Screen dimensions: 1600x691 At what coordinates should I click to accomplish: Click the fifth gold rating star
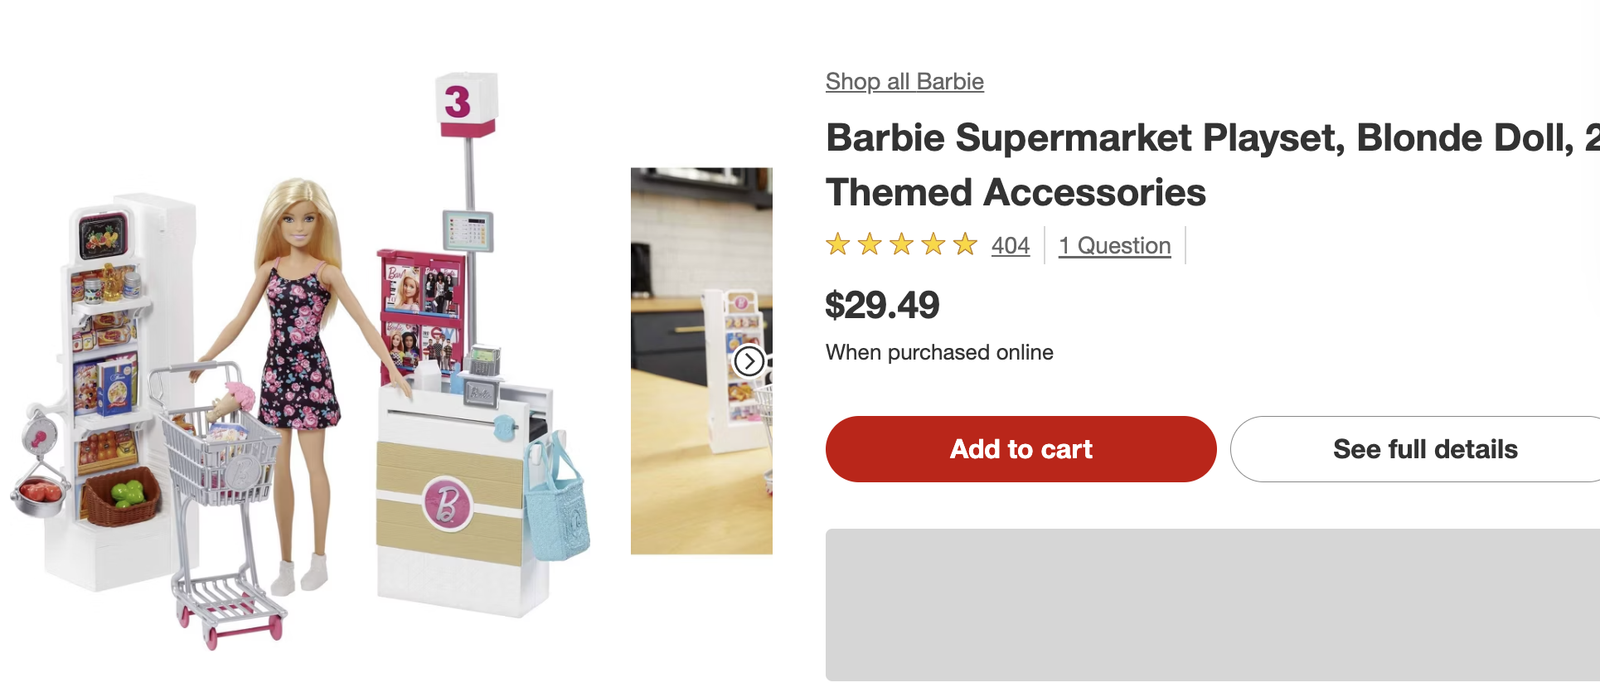[x=965, y=244]
